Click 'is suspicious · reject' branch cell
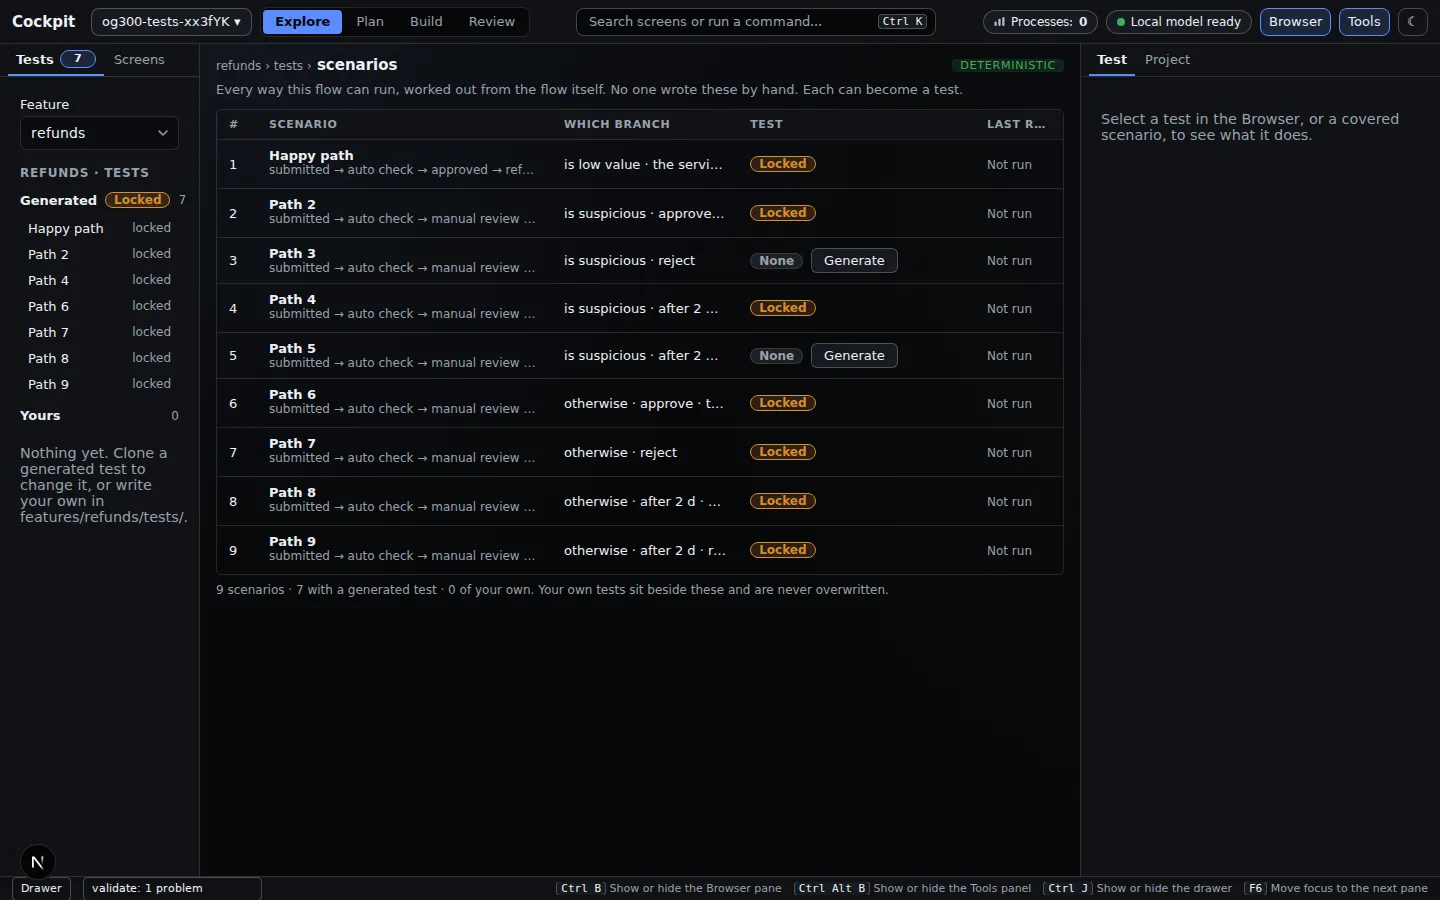The height and width of the screenshot is (900, 1440). click(x=629, y=260)
